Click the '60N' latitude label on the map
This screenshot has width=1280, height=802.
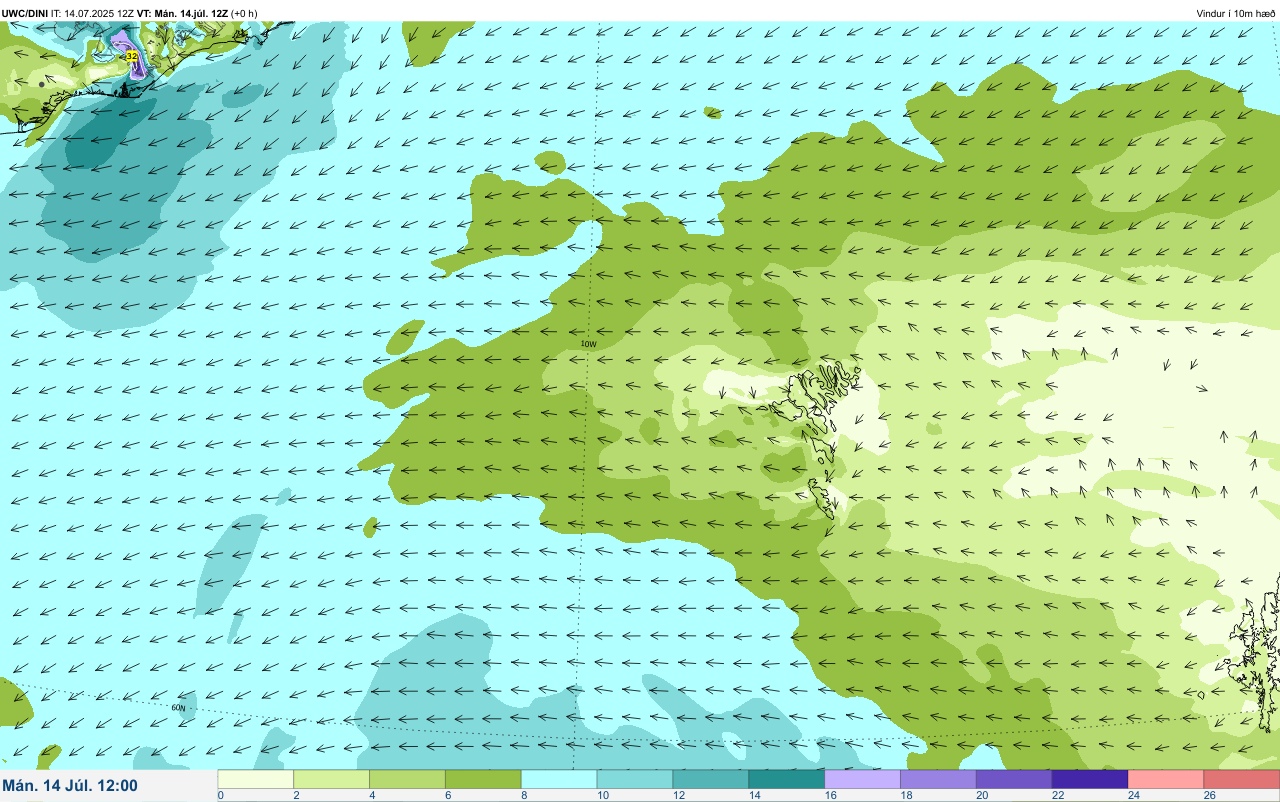coord(178,708)
